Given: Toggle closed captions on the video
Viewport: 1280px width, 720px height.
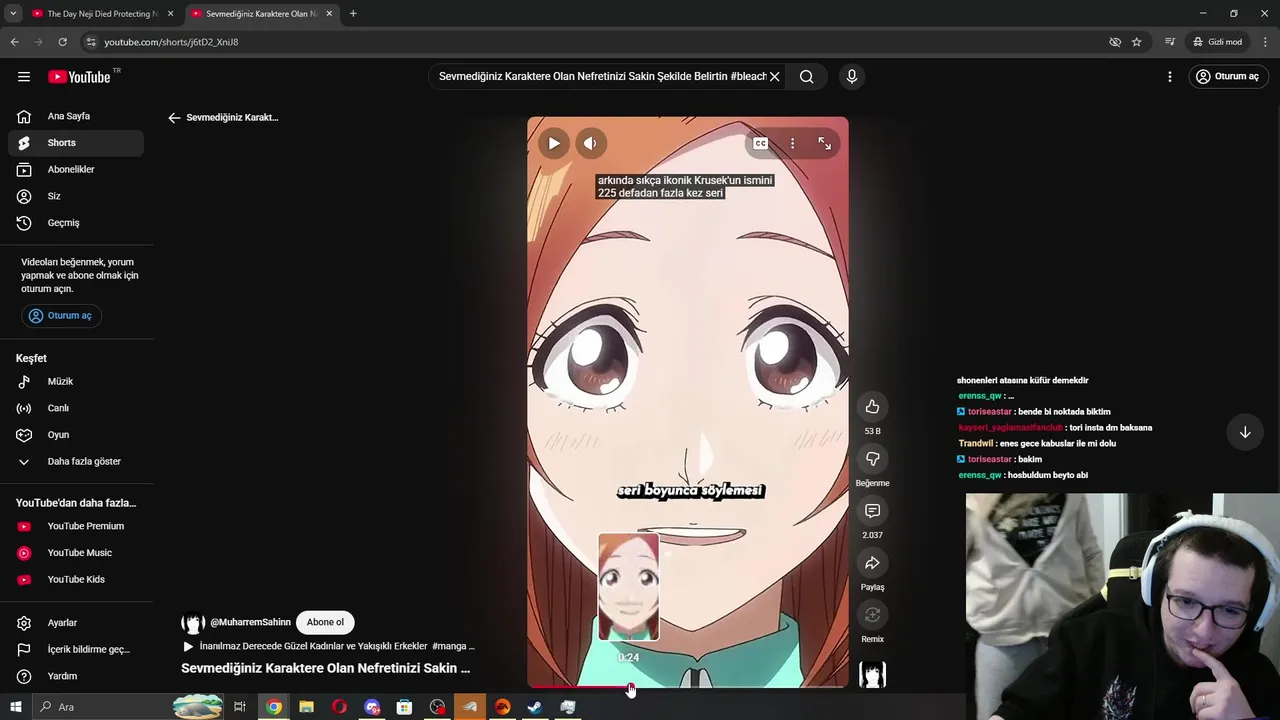Looking at the screenshot, I should (x=760, y=143).
